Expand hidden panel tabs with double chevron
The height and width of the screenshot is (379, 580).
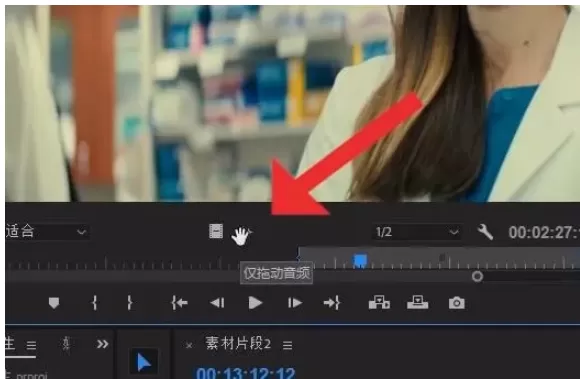tap(102, 344)
